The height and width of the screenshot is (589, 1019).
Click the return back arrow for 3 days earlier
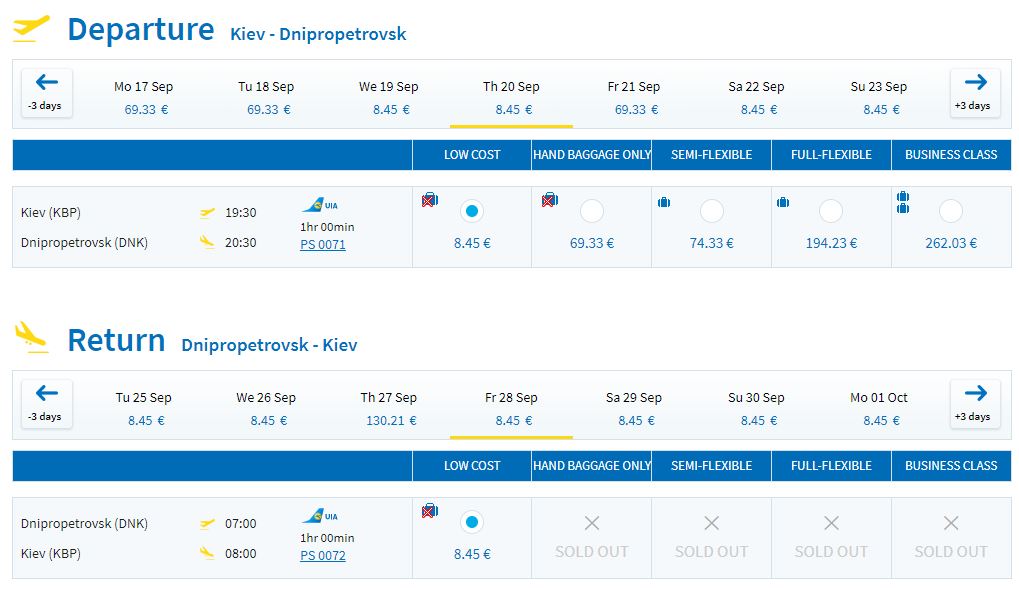(46, 404)
